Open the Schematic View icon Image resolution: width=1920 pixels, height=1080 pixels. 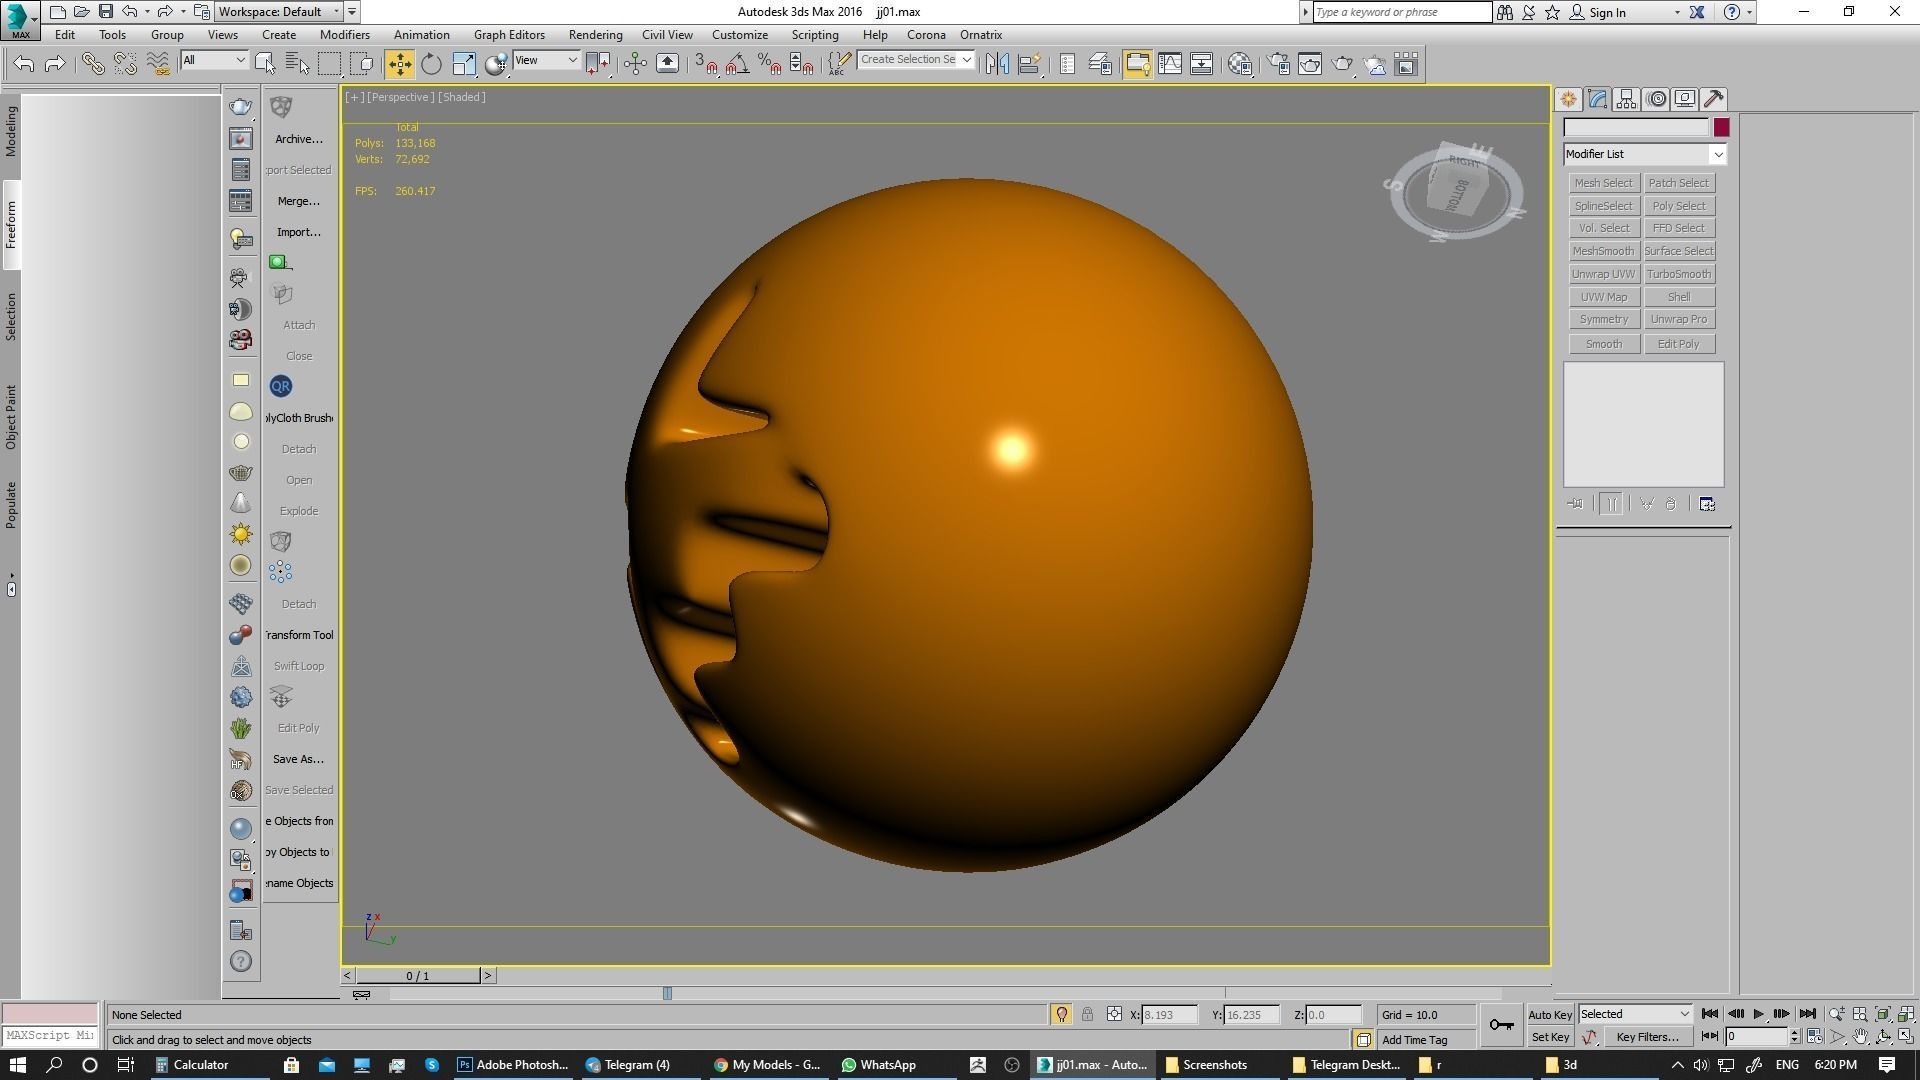(x=1201, y=64)
